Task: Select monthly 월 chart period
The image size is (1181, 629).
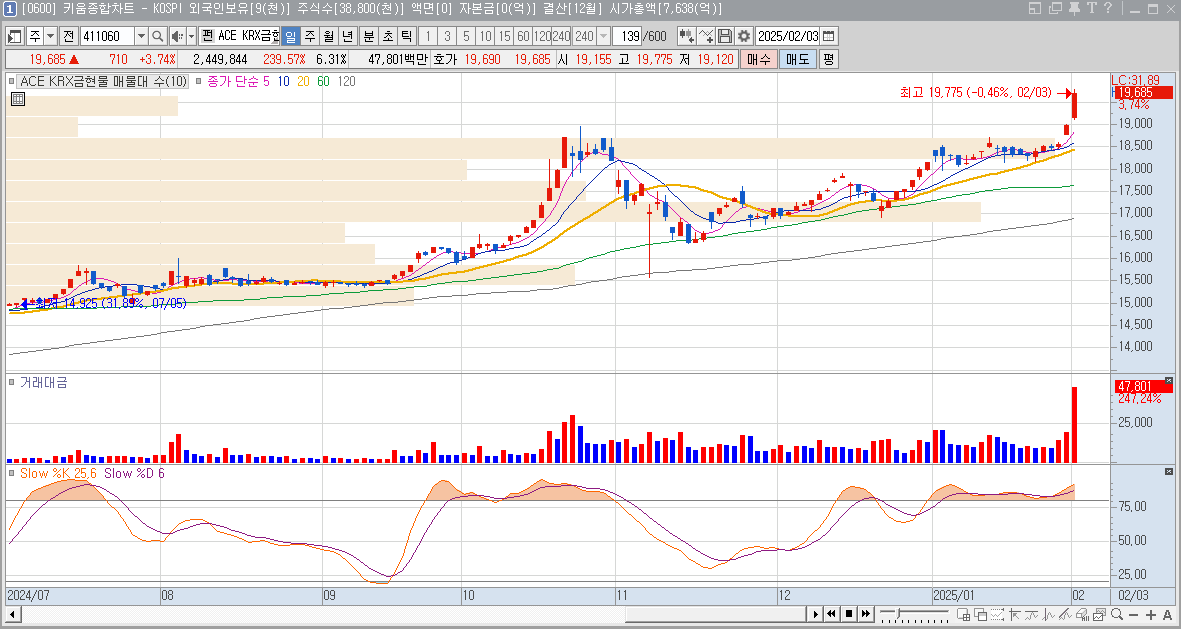Action: point(328,36)
